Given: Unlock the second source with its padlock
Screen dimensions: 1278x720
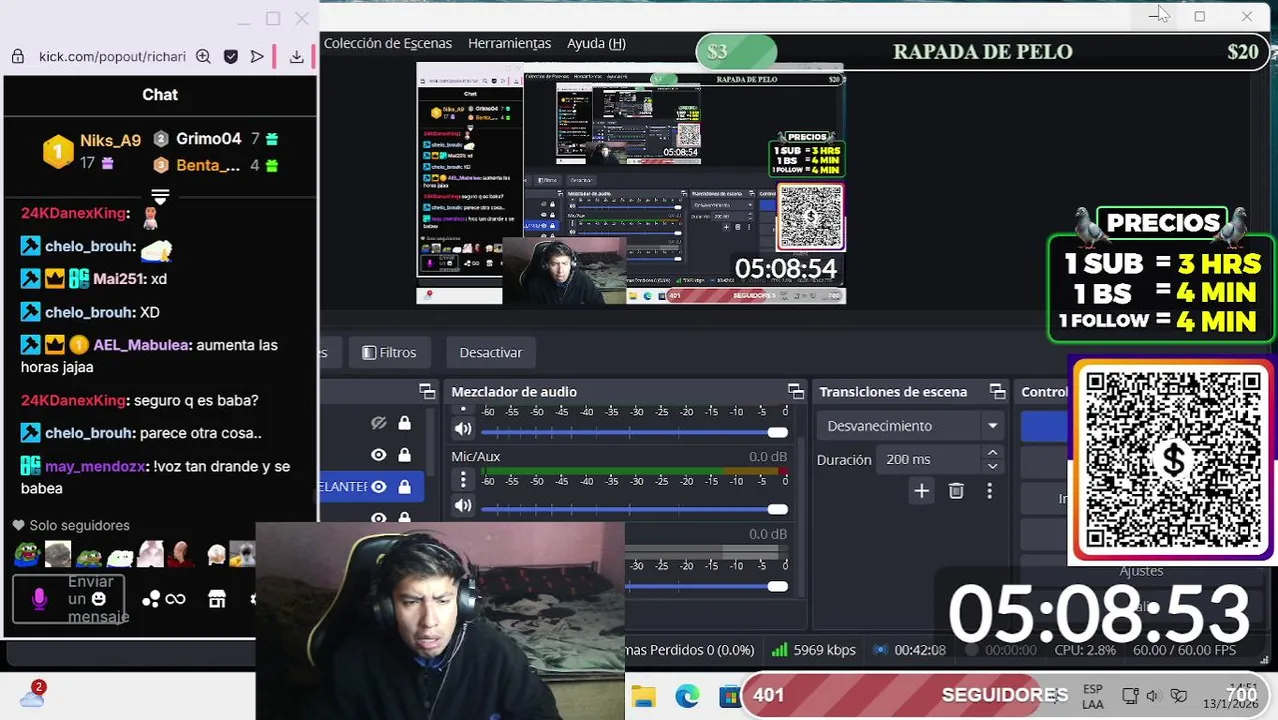Looking at the screenshot, I should 404,455.
